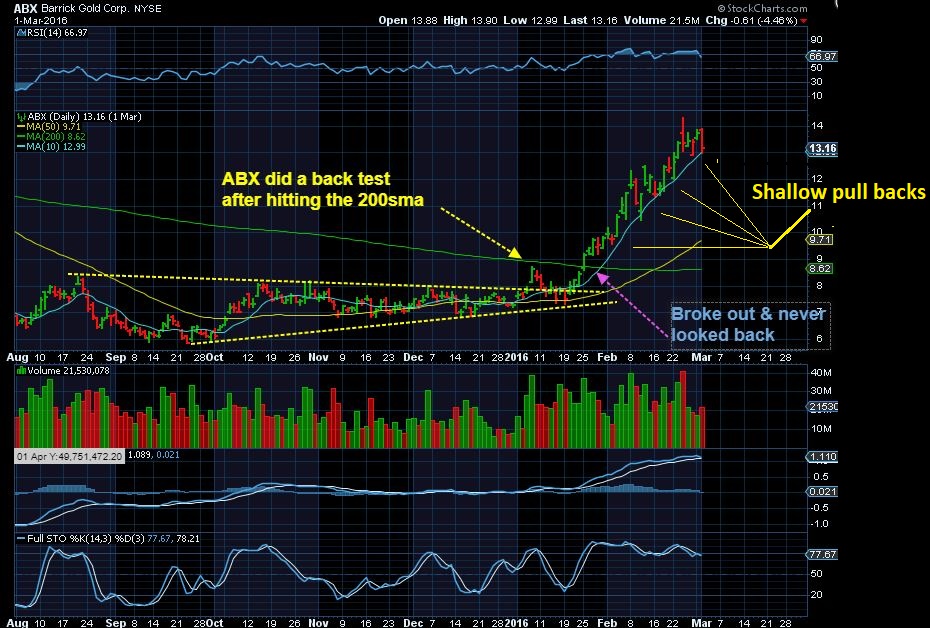The width and height of the screenshot is (930, 628).
Task: Click the green volume bars legend icon
Action: click(21, 371)
